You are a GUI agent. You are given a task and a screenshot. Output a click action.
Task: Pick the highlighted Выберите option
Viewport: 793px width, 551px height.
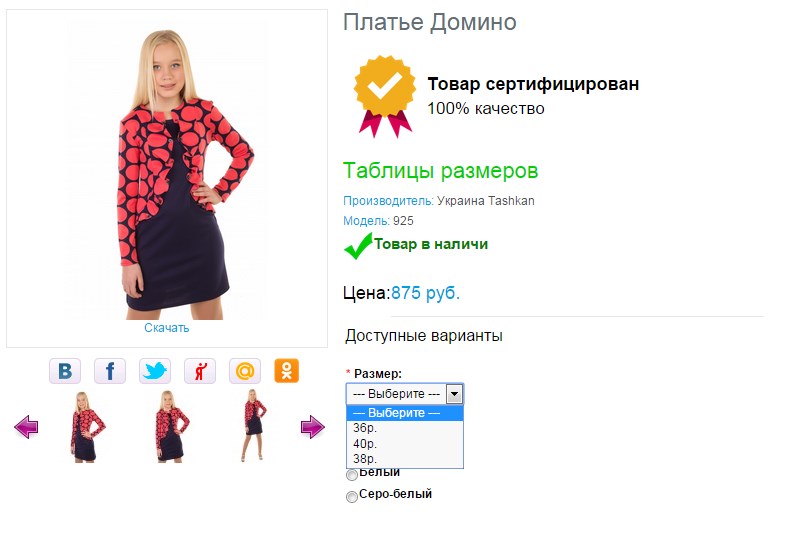[405, 413]
